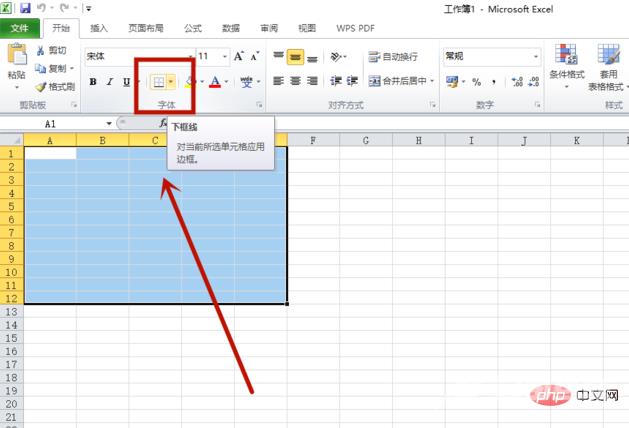Click the Bold formatting icon

coord(93,82)
